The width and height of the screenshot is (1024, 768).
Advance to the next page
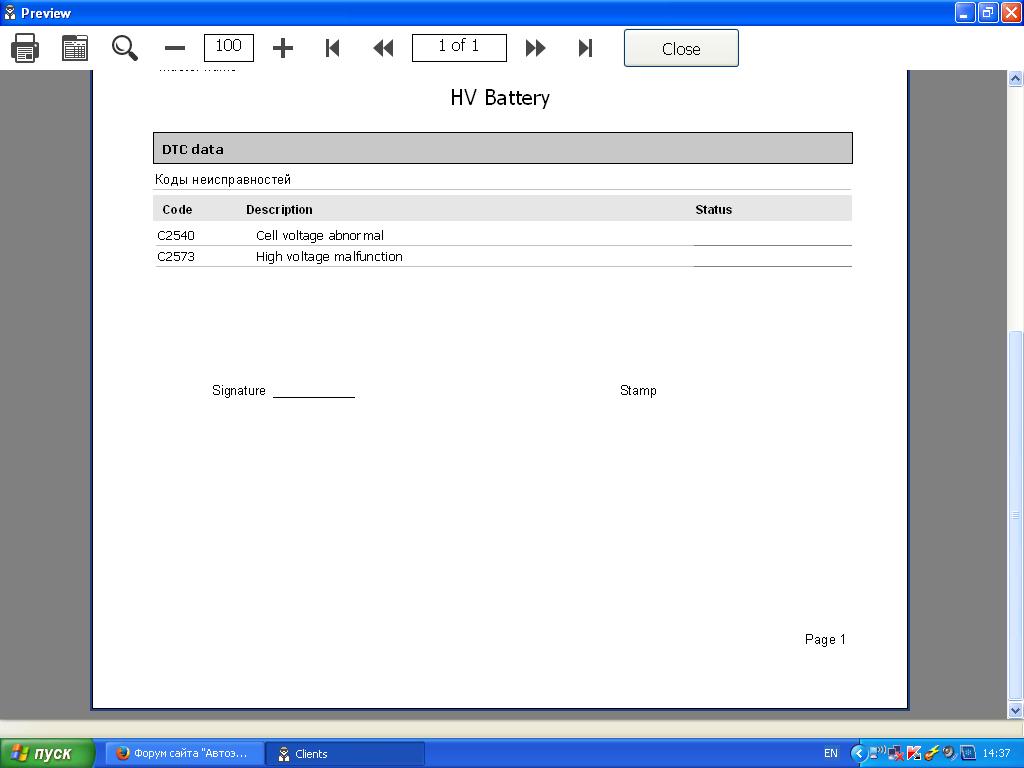[x=536, y=48]
